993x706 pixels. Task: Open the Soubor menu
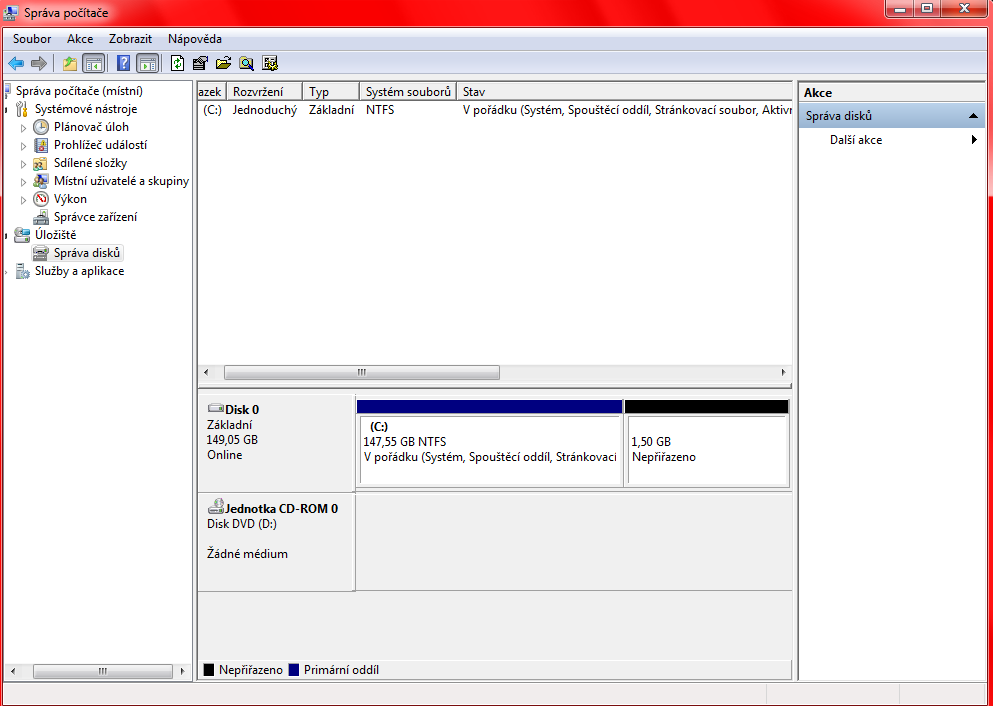pos(32,39)
